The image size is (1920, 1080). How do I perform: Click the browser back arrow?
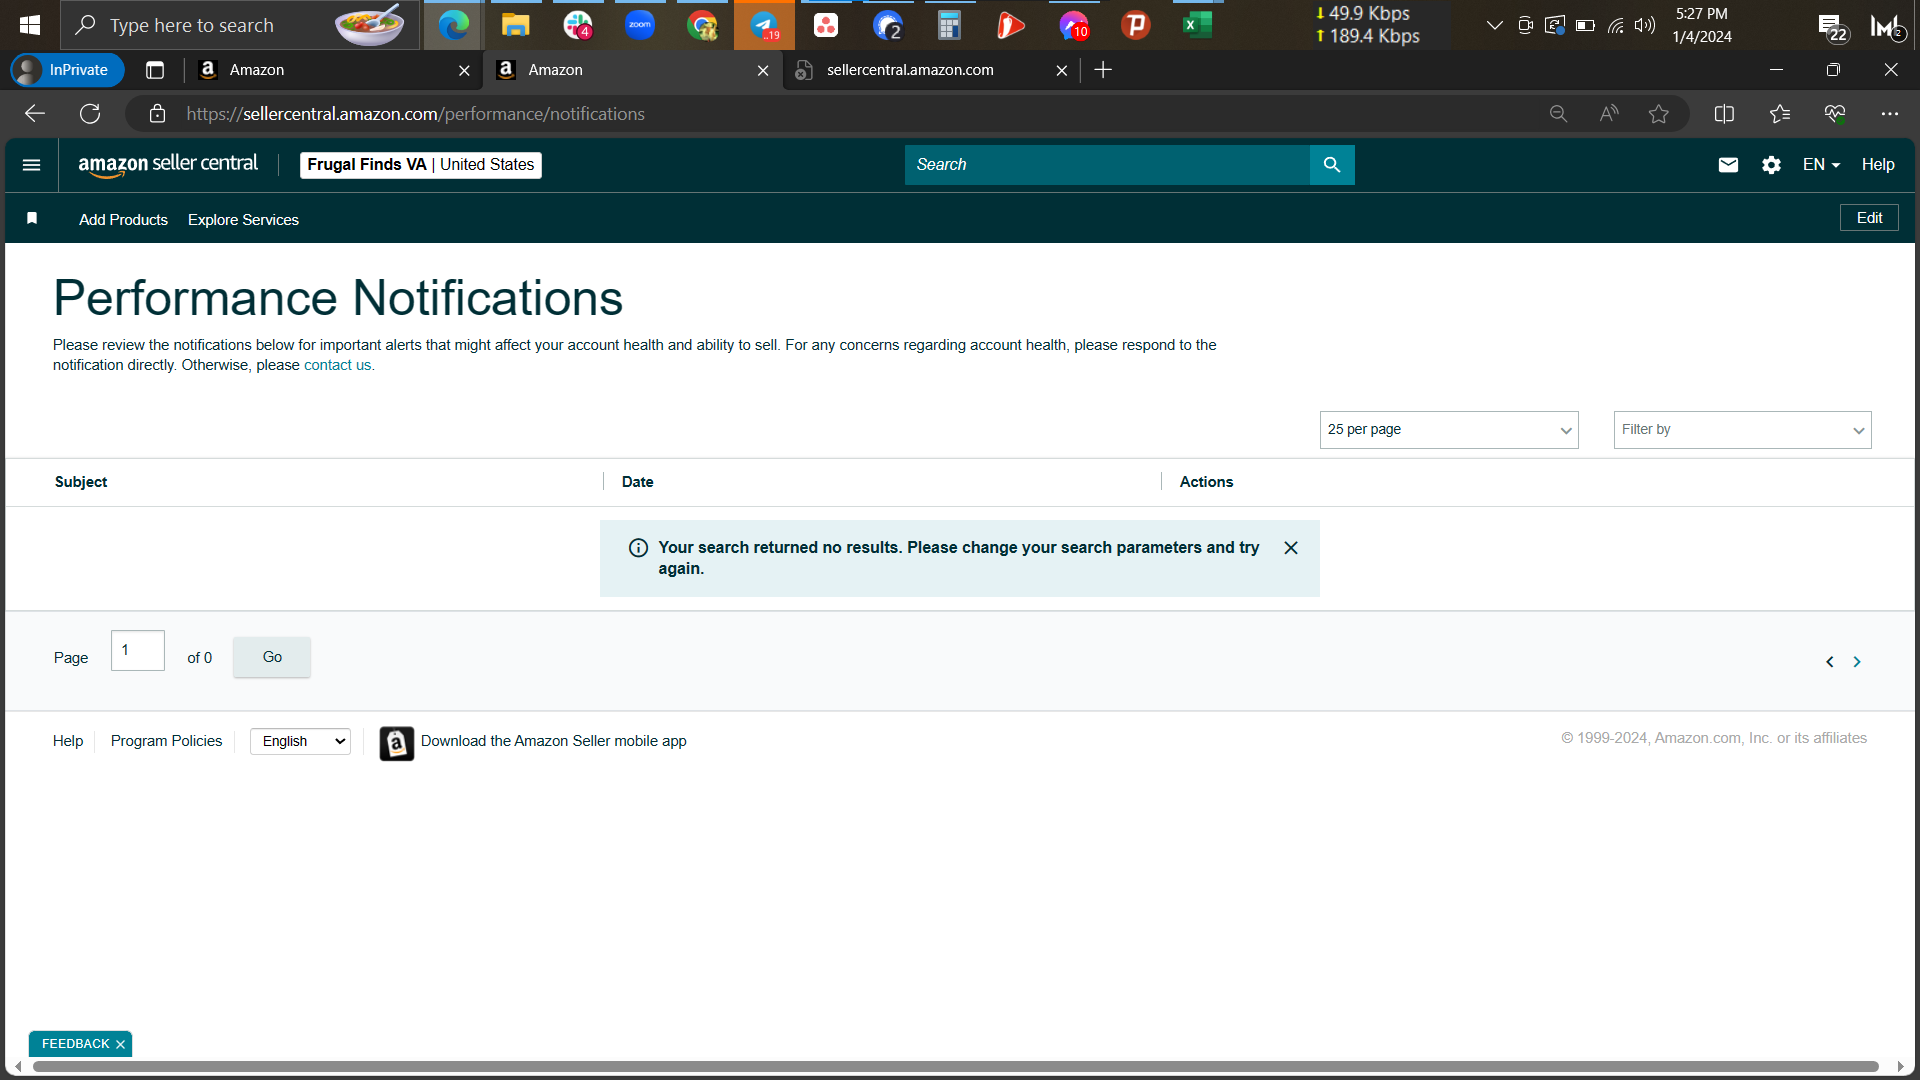pos(35,114)
